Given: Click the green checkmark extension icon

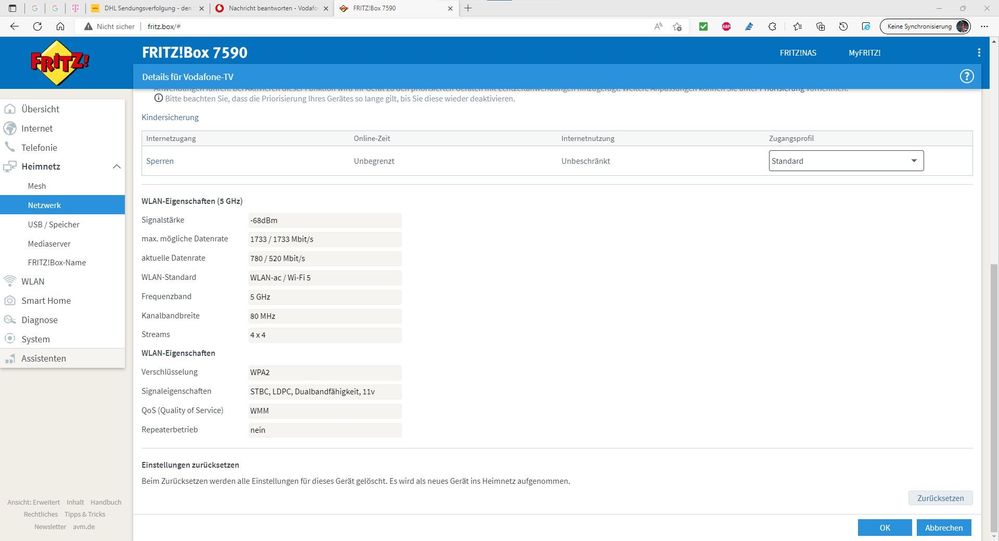Looking at the screenshot, I should pos(703,26).
